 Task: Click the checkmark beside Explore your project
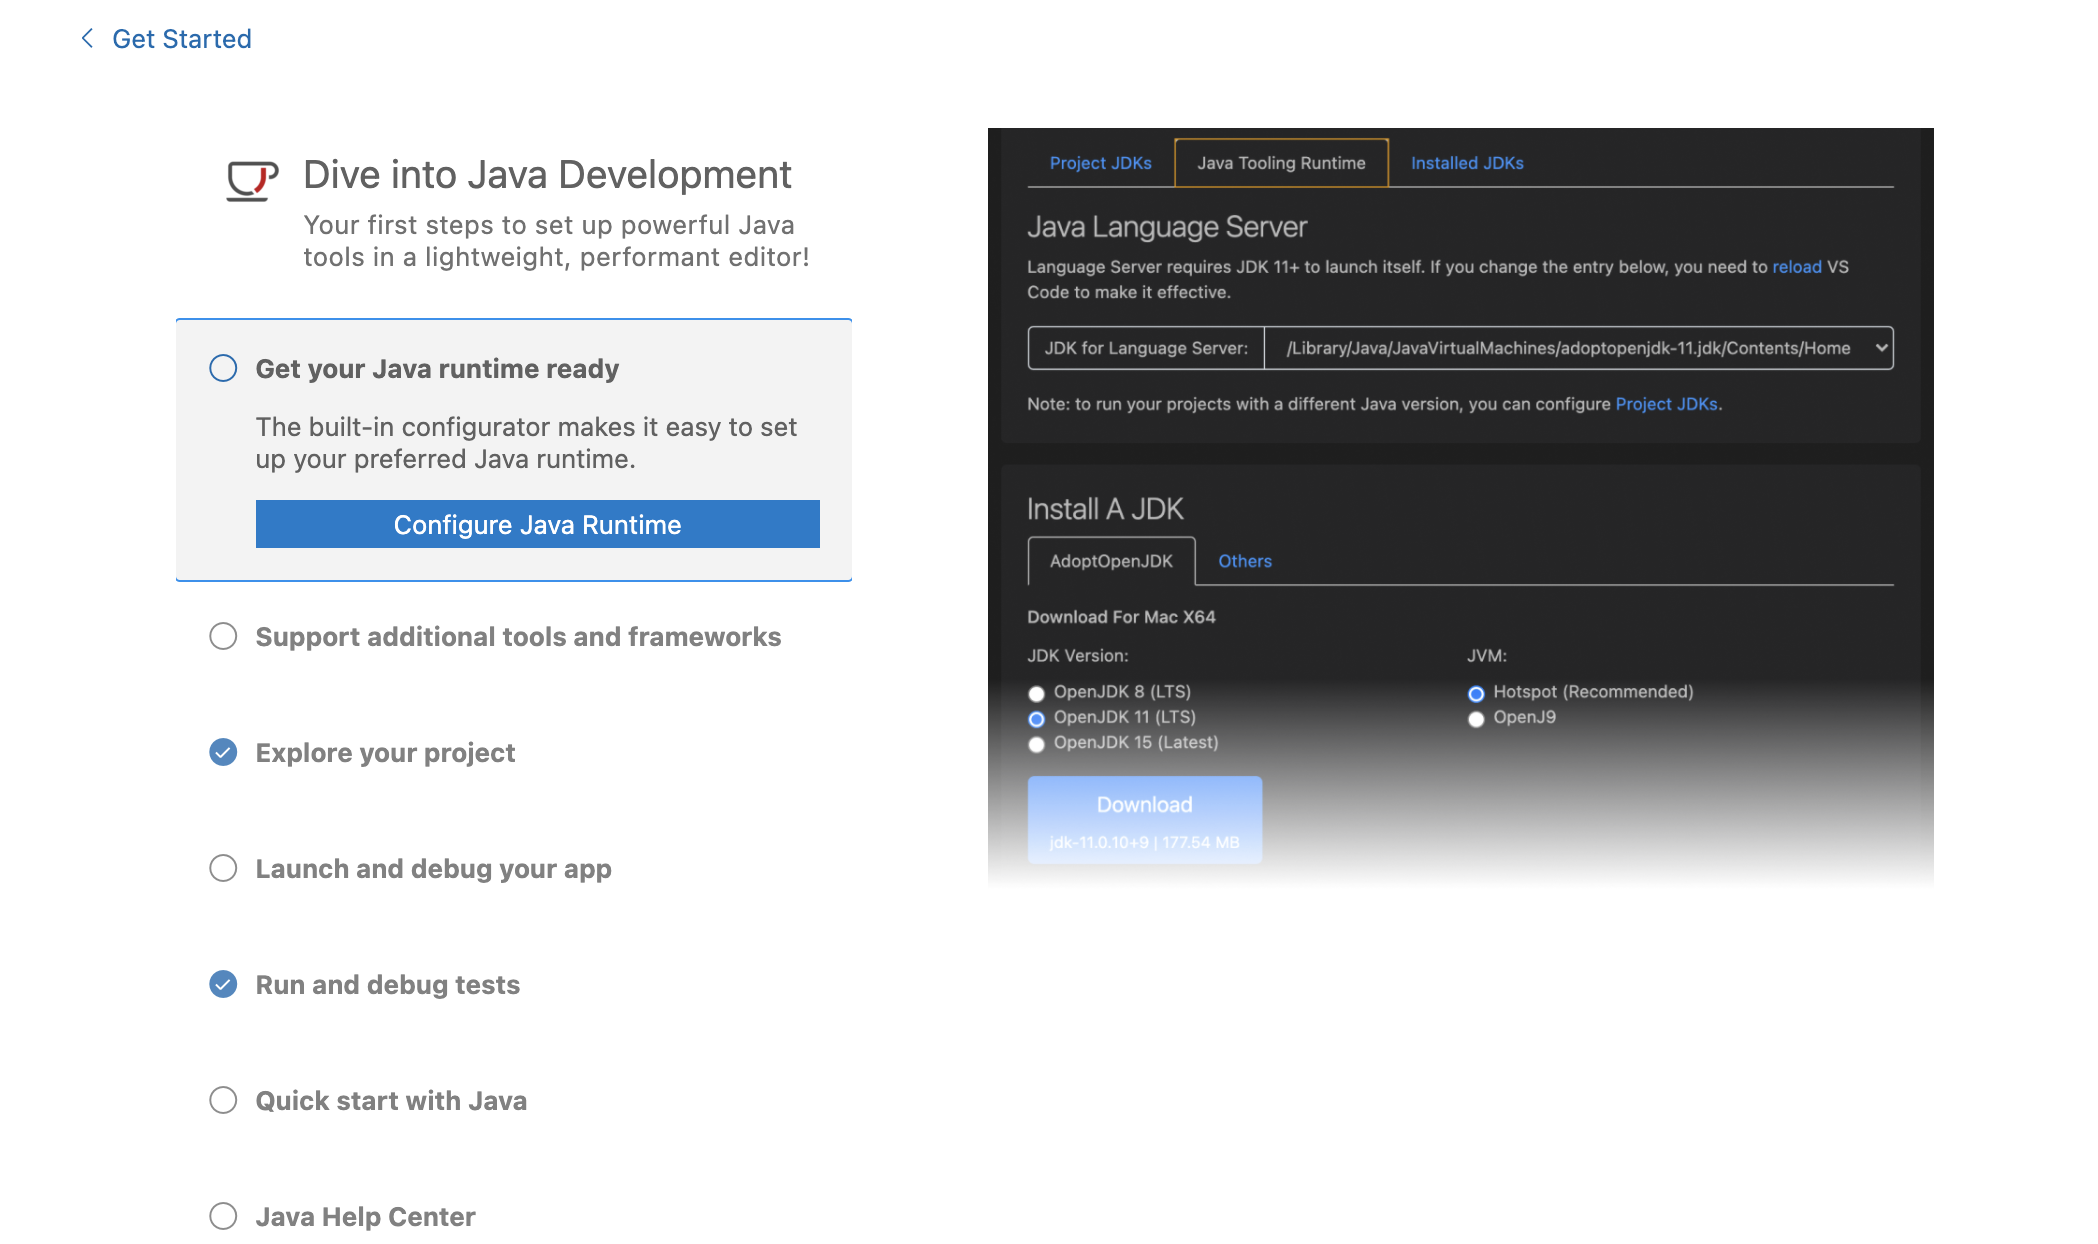coord(223,752)
